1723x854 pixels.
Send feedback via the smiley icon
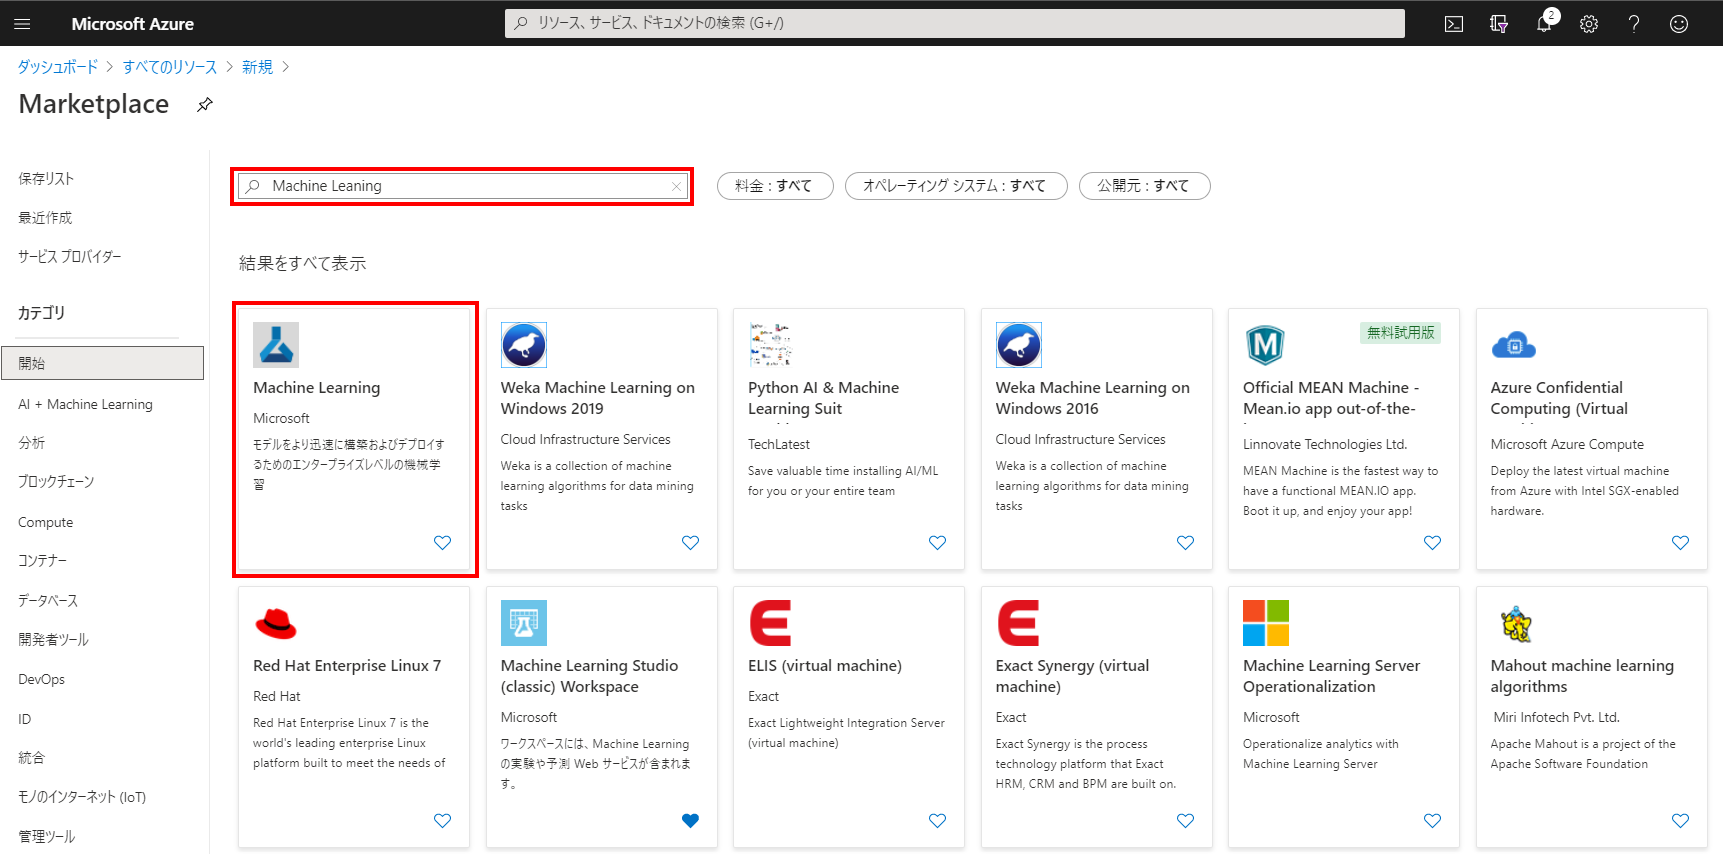pos(1679,24)
